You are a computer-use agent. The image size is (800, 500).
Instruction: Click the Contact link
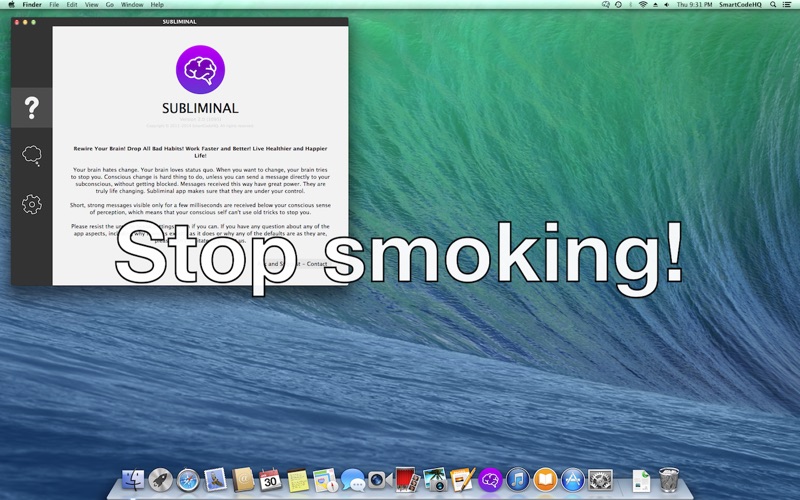tap(317, 264)
